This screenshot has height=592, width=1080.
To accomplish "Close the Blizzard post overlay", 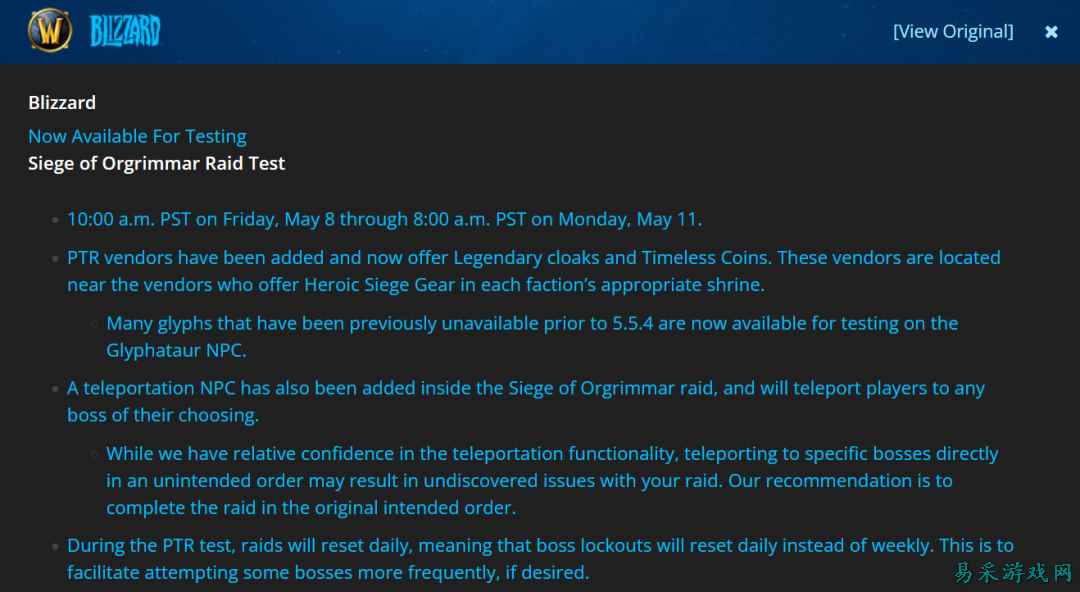I will 1051,32.
